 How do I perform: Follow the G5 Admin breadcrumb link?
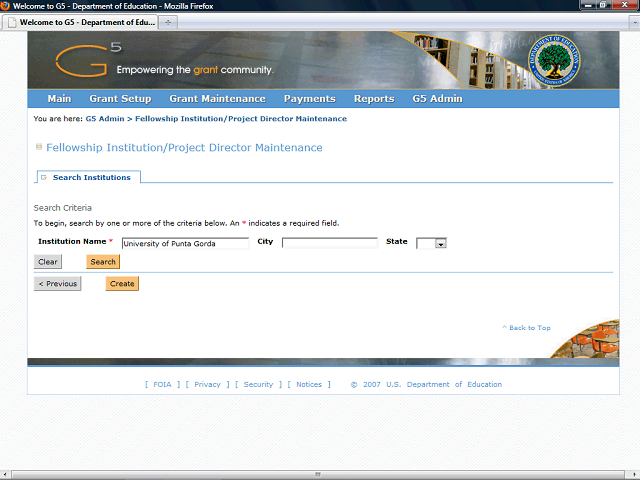coord(105,119)
